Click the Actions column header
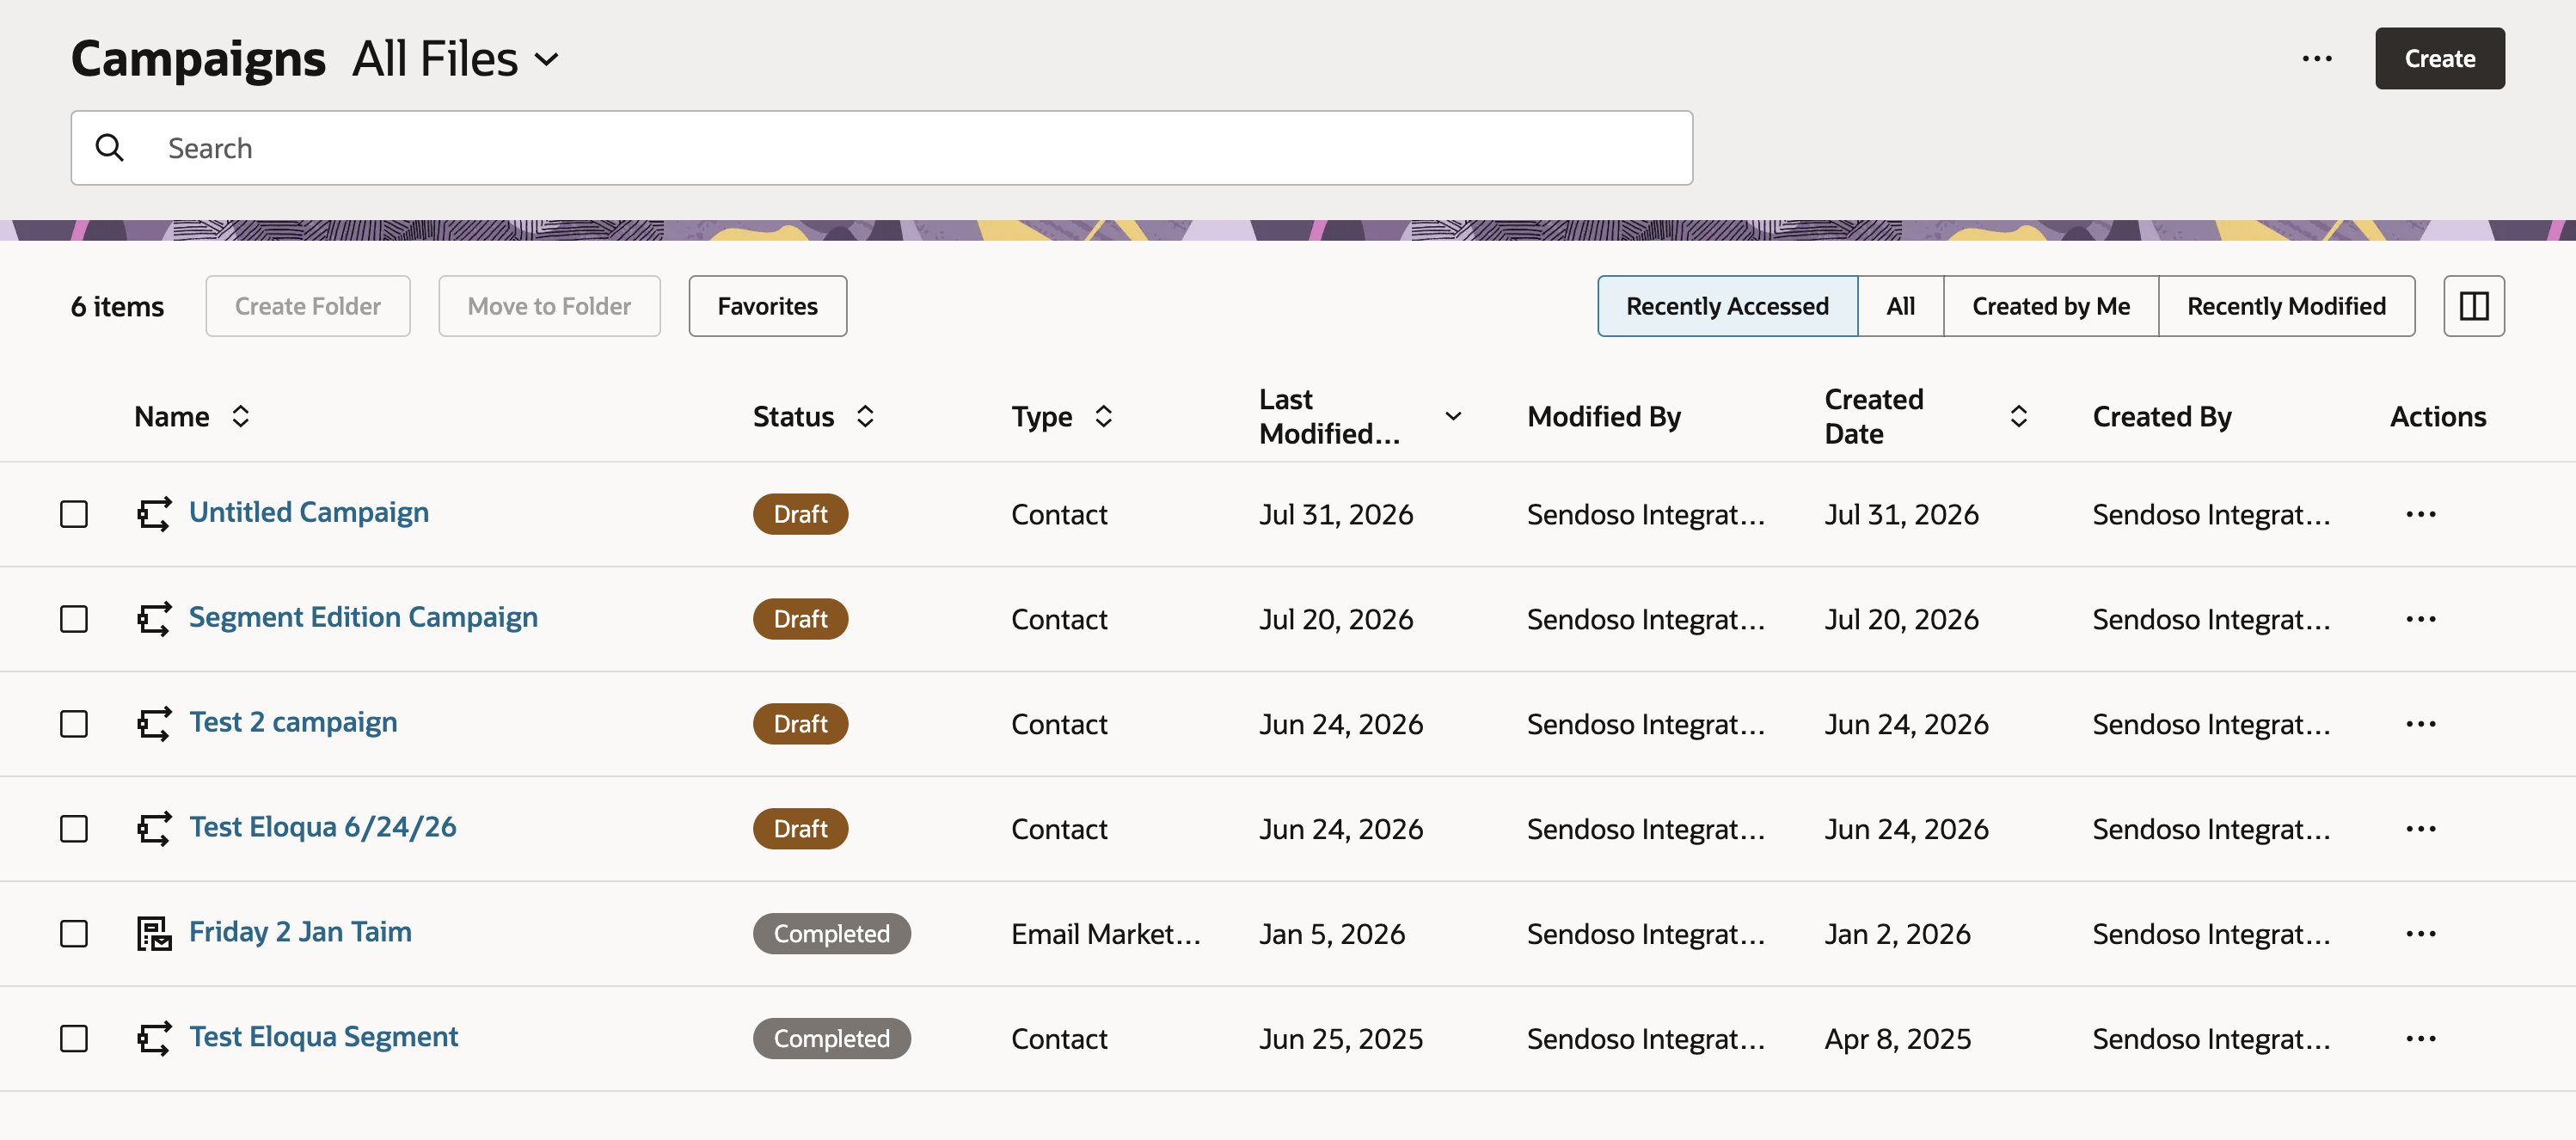Image resolution: width=2576 pixels, height=1140 pixels. (x=2438, y=416)
